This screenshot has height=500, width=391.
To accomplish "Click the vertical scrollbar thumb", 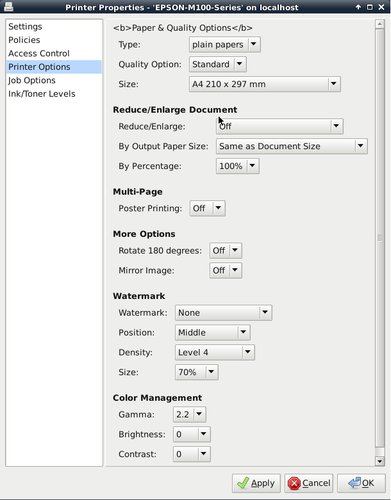I will point(379,238).
